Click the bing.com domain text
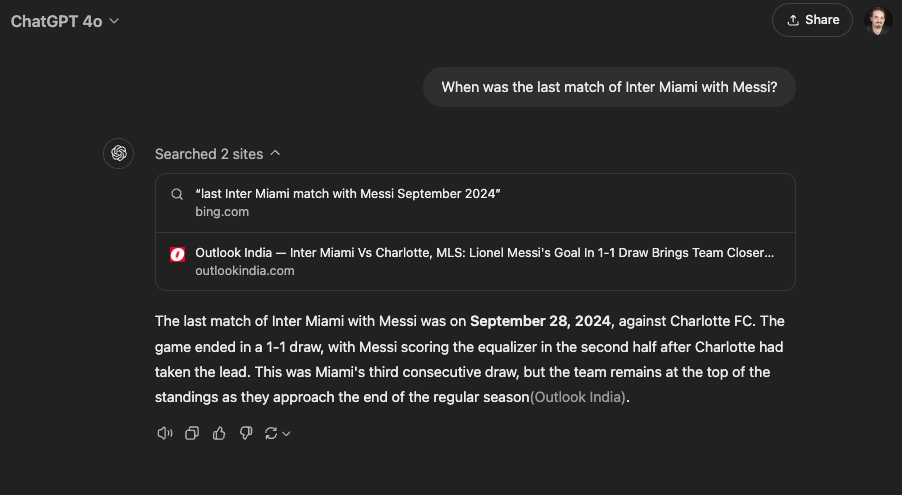Viewport: 902px width, 495px height. pos(222,212)
